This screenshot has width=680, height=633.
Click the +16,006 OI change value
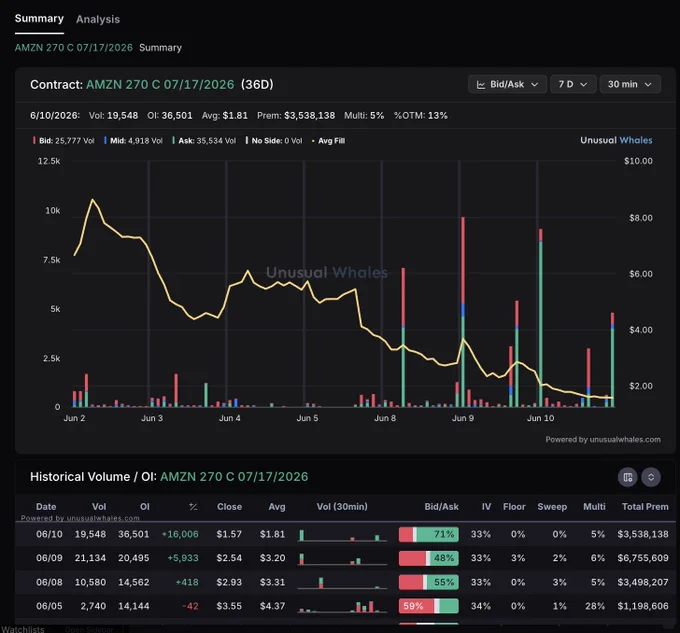[x=180, y=534]
